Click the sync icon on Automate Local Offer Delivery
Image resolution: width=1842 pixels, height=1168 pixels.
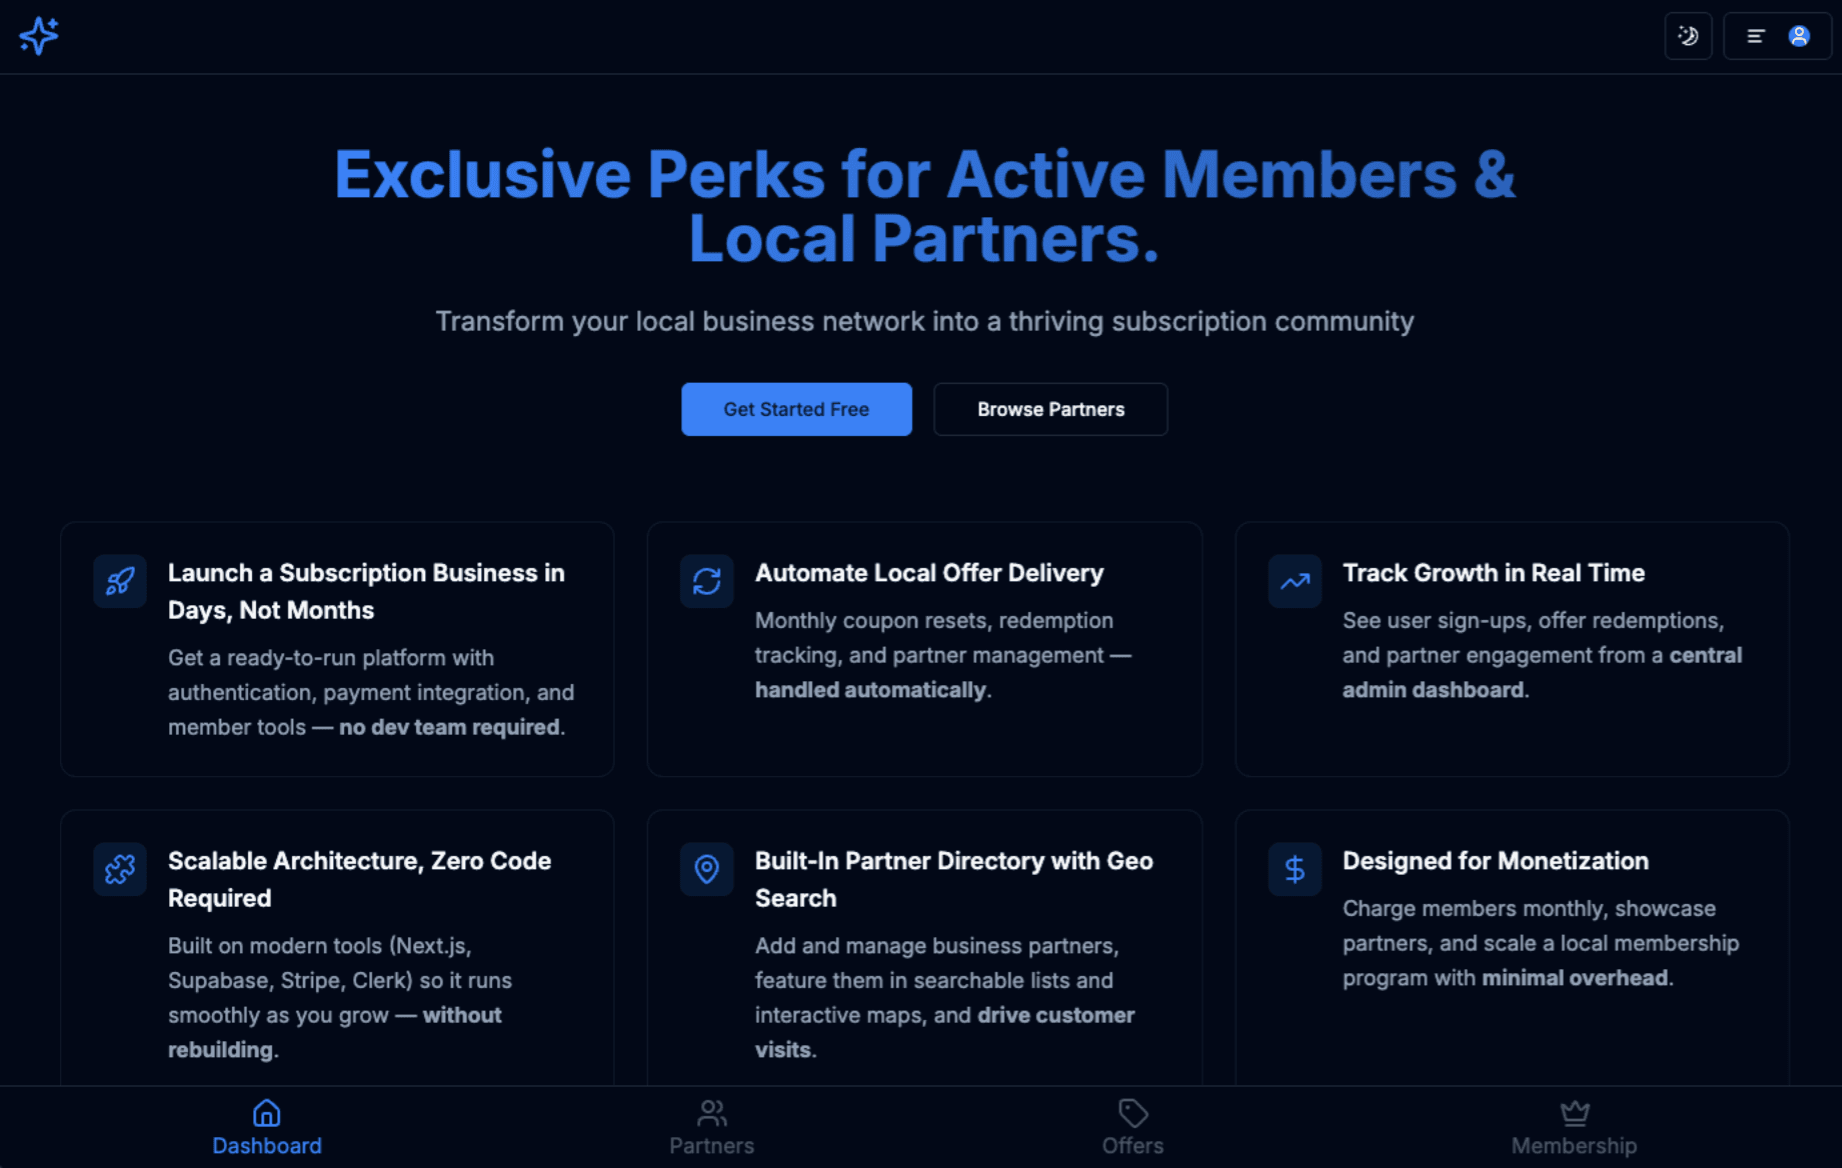tap(706, 581)
